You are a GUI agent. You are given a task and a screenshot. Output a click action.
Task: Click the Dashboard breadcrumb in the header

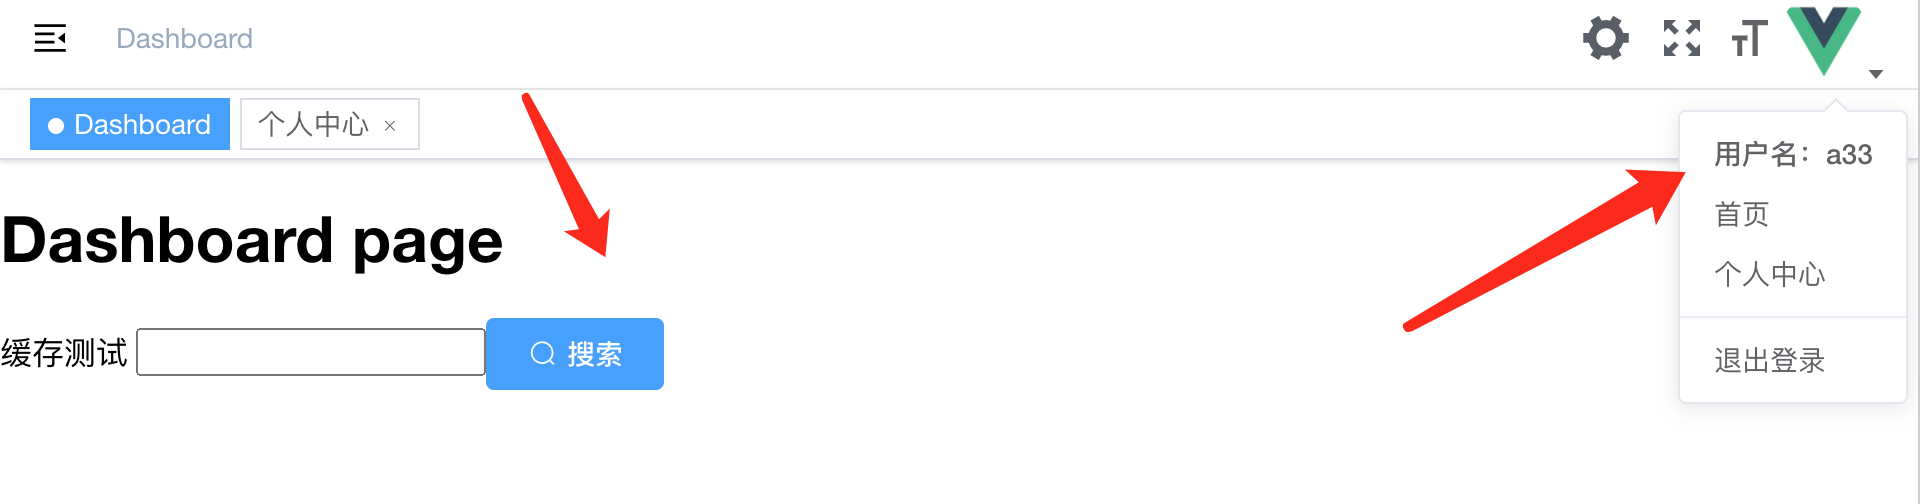coord(184,39)
